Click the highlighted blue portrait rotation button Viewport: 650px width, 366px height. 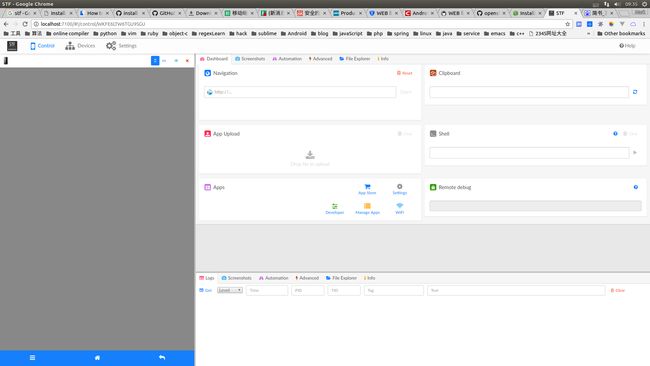tap(155, 61)
